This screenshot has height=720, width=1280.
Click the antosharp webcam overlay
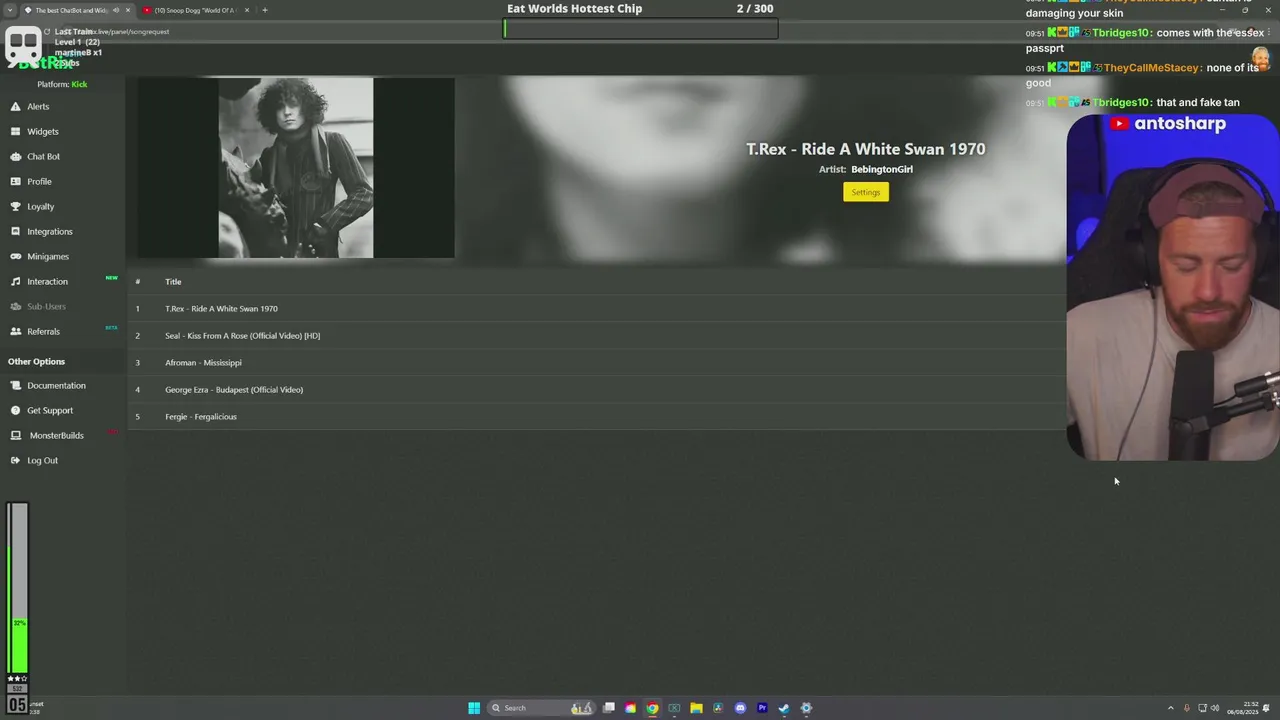(1173, 288)
